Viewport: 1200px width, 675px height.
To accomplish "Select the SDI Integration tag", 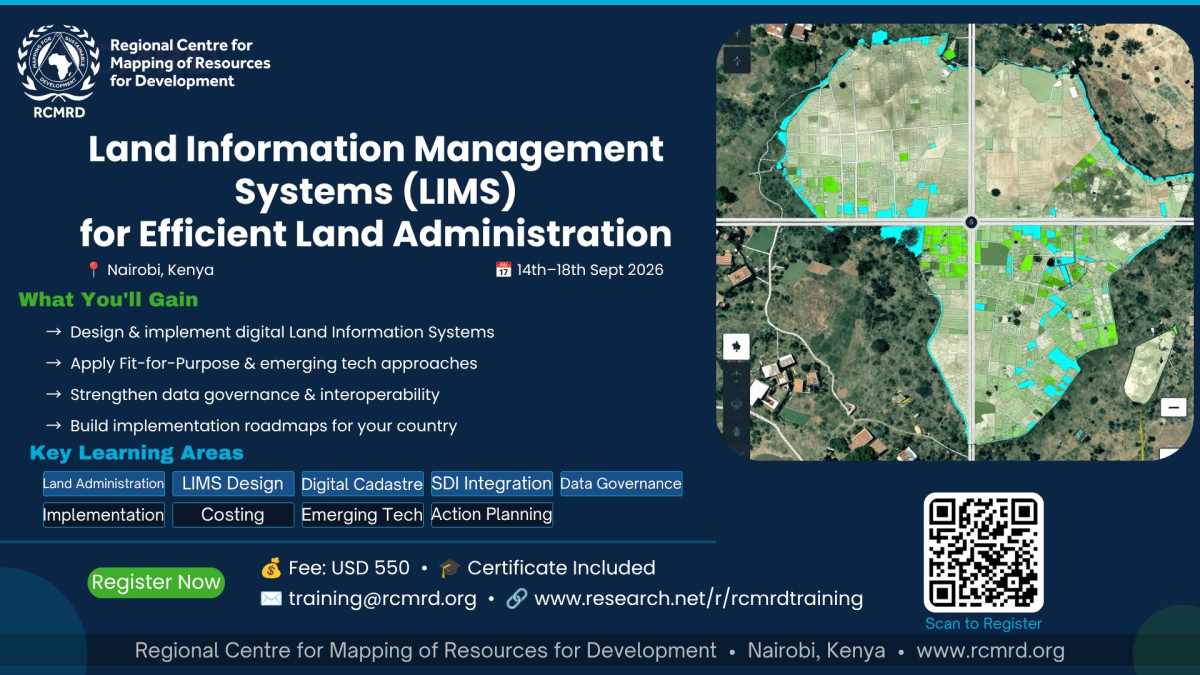I will (491, 484).
